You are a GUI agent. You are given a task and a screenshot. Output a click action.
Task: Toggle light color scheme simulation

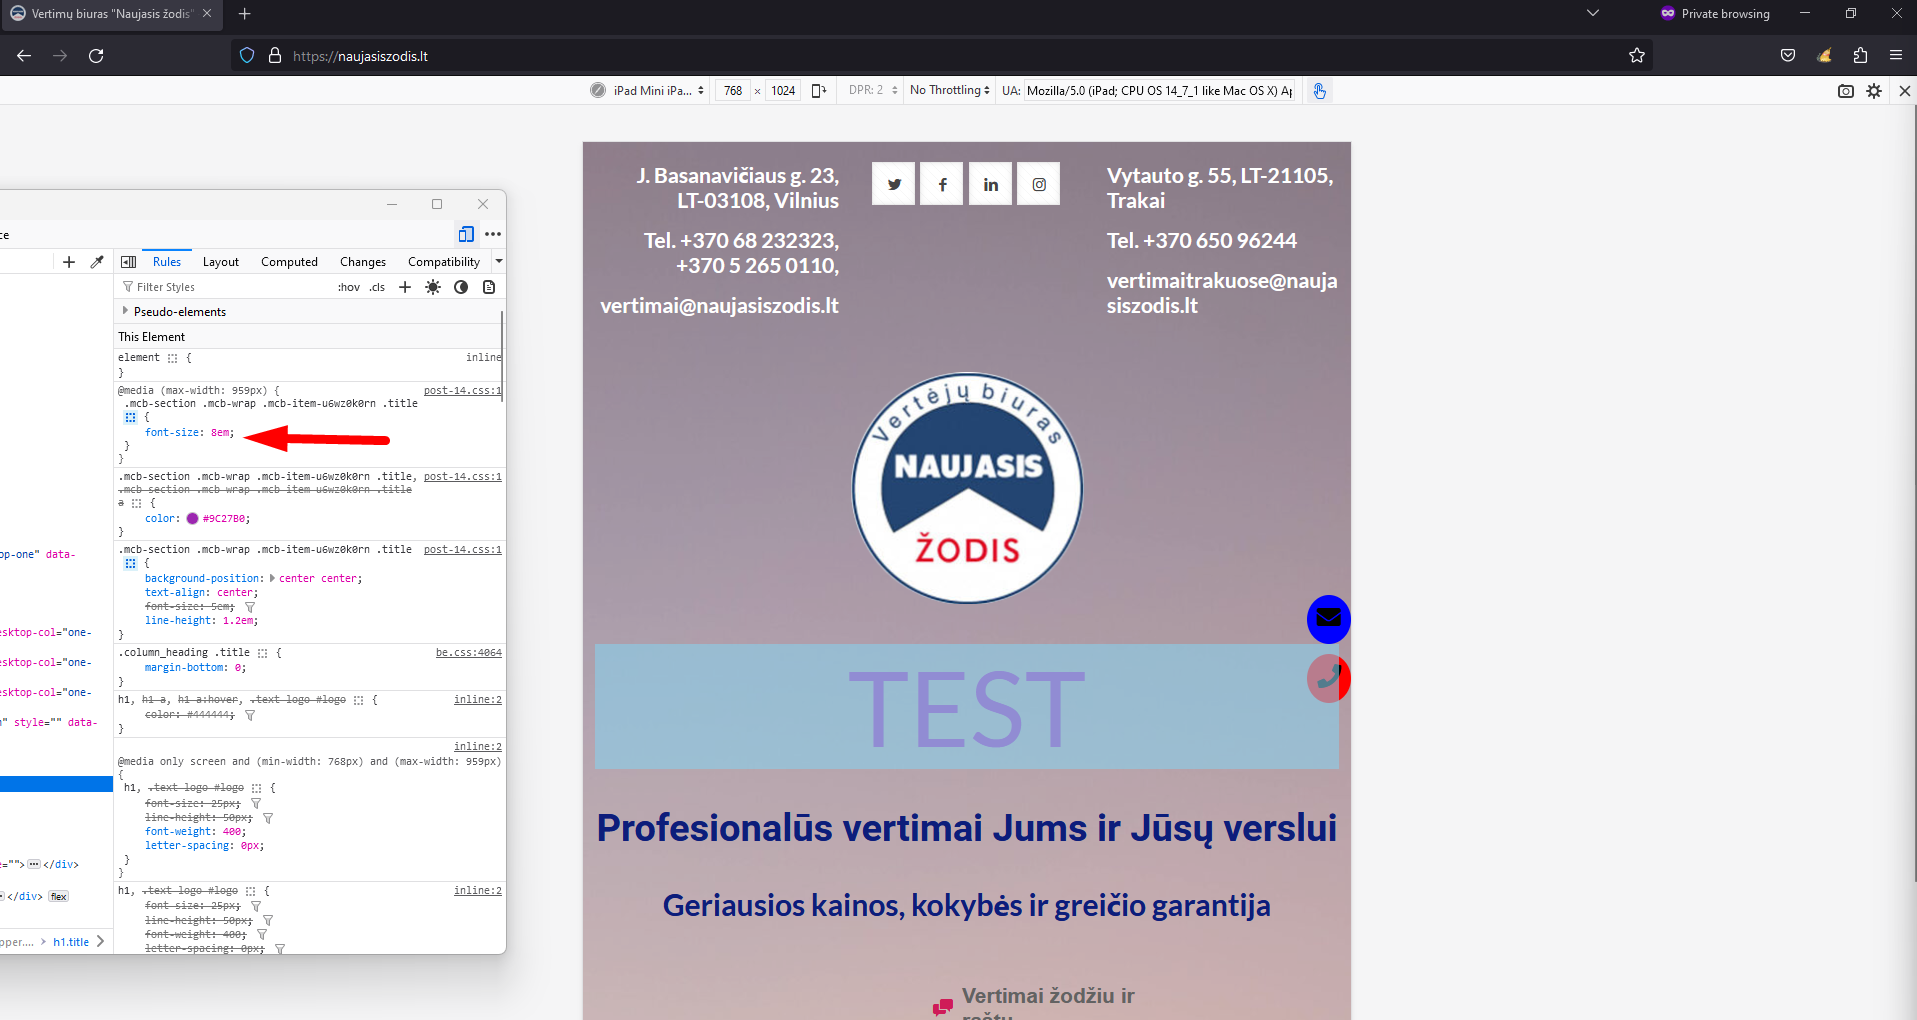coord(433,287)
